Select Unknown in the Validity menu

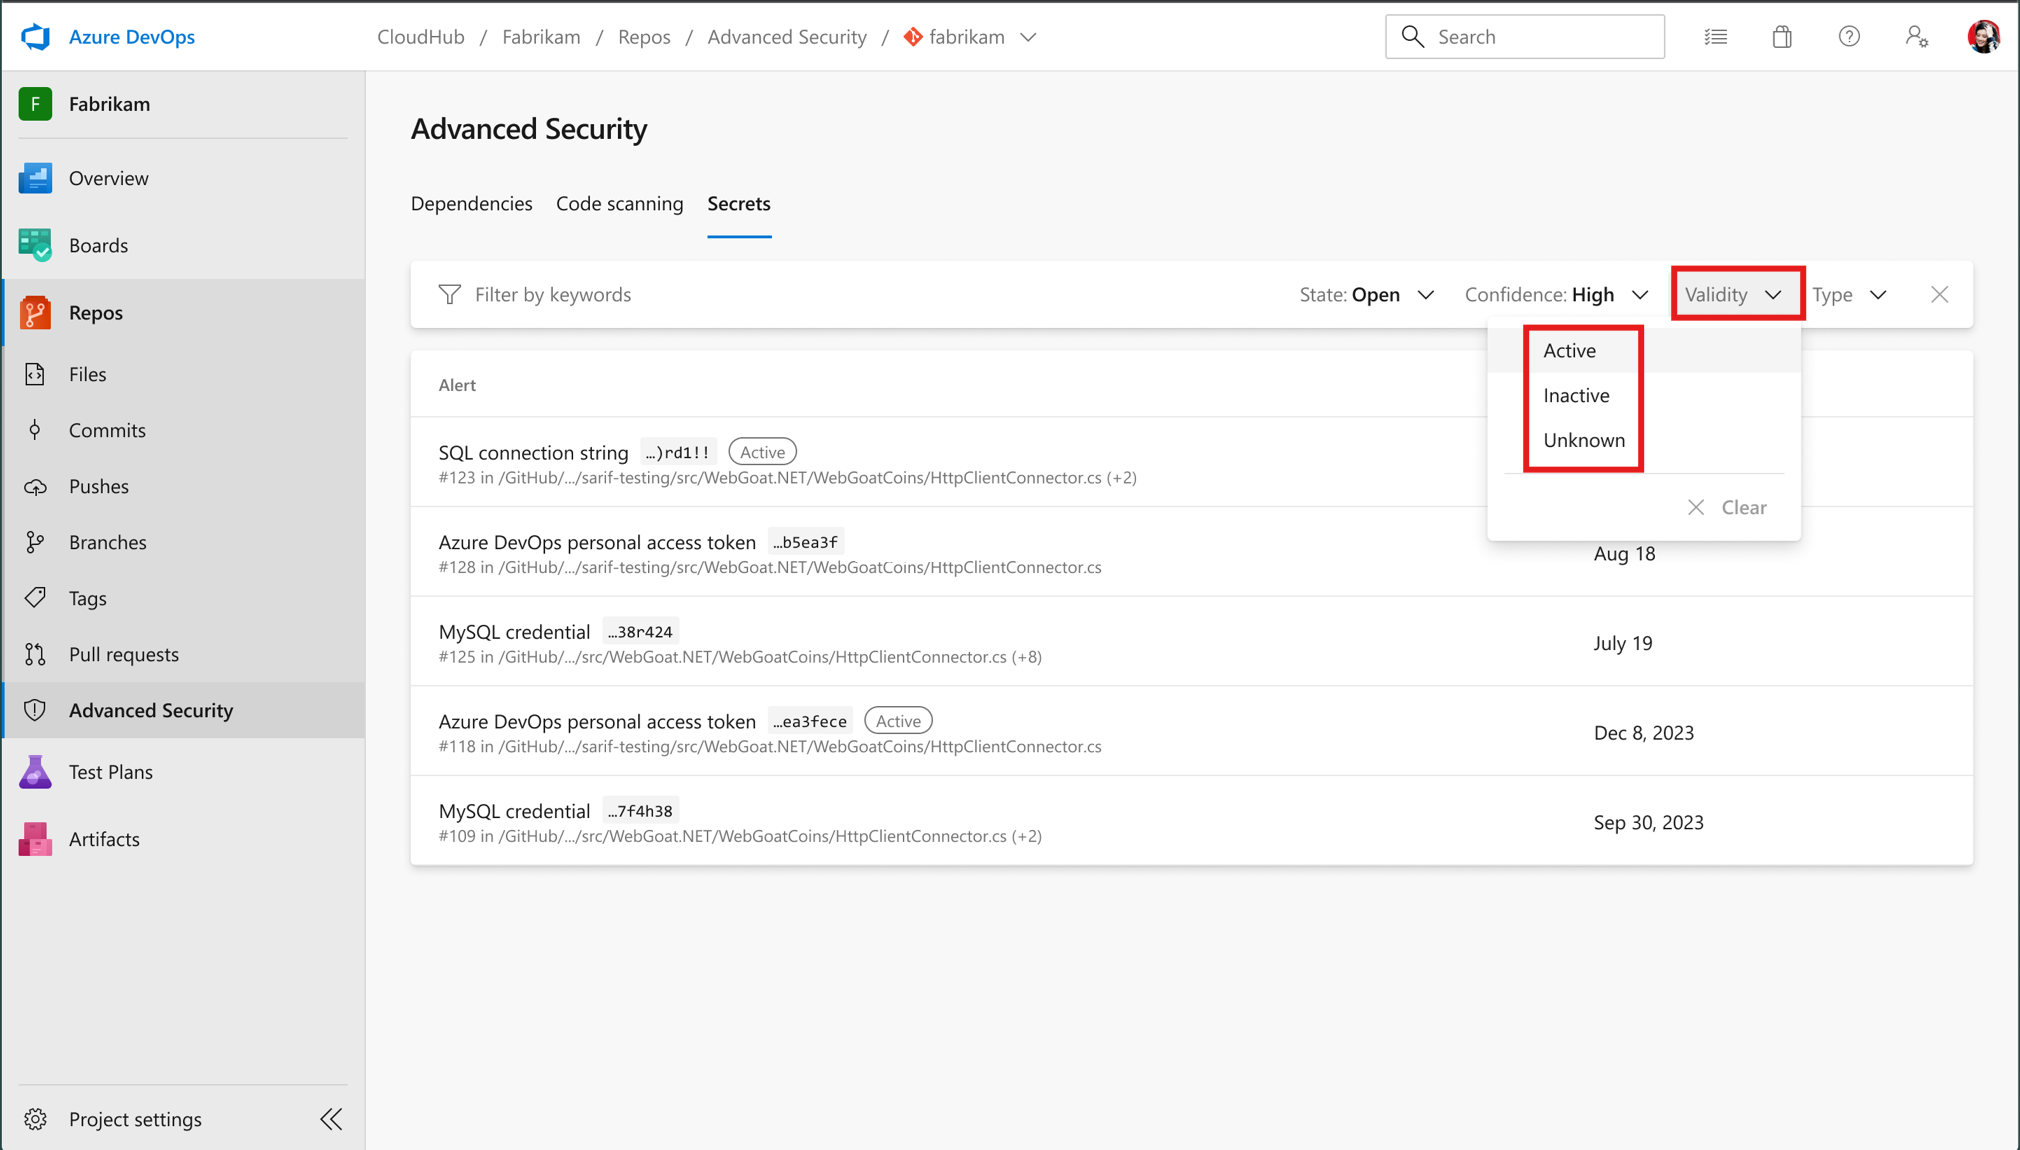[x=1644, y=440]
